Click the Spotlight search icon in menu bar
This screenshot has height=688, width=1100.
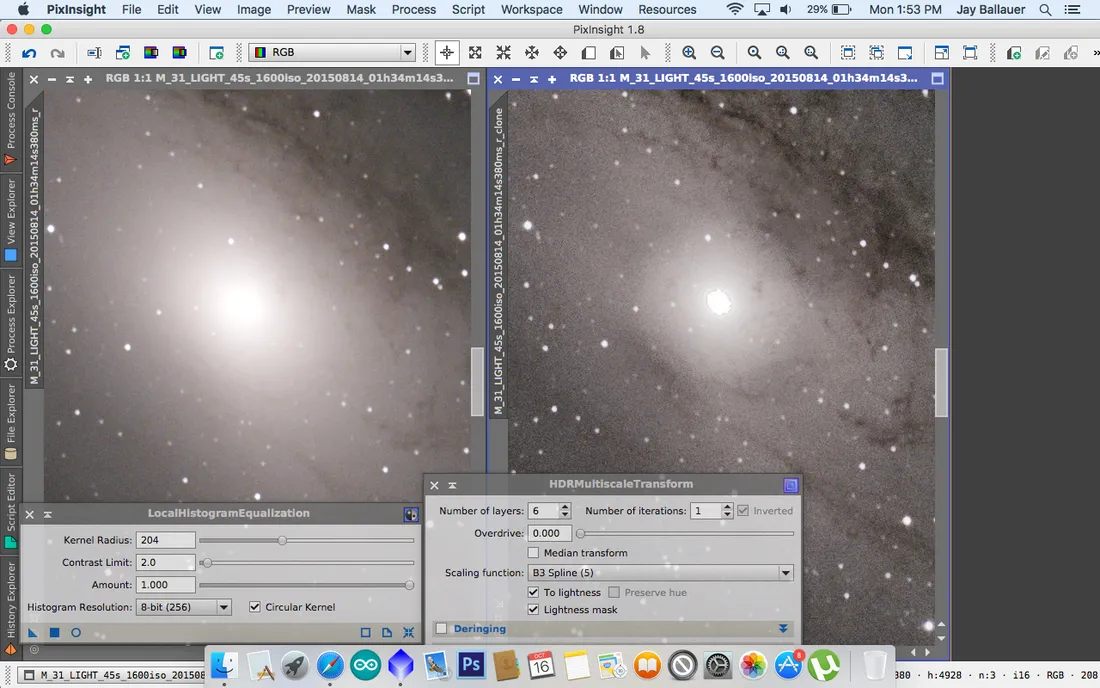(1045, 10)
